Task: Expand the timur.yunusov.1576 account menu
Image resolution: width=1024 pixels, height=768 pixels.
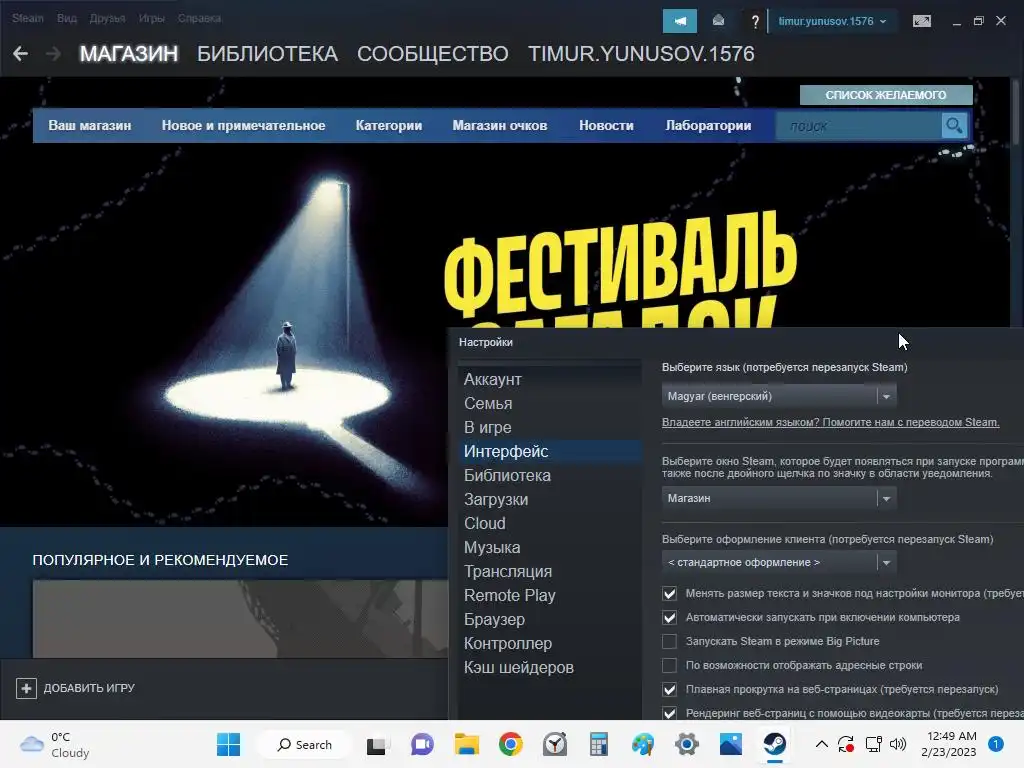Action: point(832,21)
